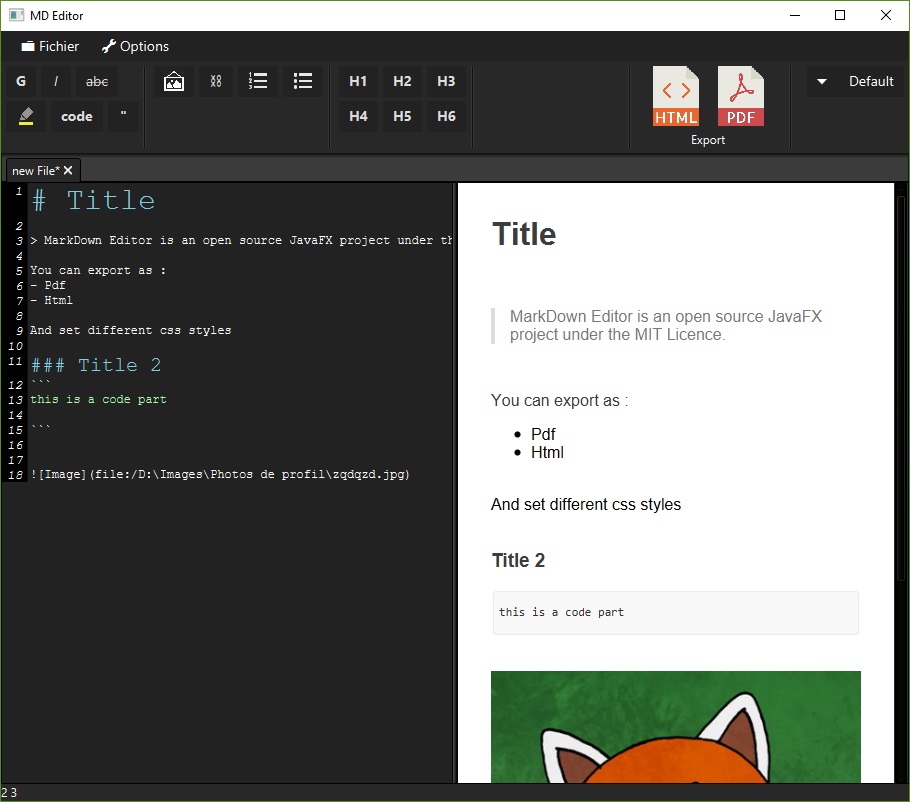Viewport: 910px width, 802px height.
Task: Select the highlighter tool
Action: (x=26, y=117)
